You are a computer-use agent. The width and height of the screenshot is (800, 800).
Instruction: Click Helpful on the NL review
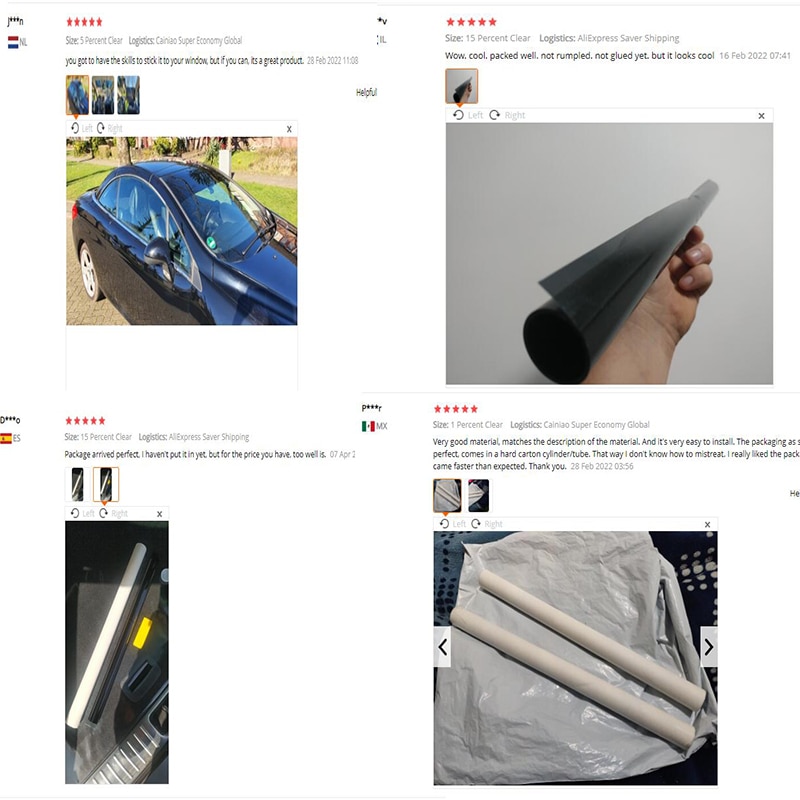pos(366,92)
